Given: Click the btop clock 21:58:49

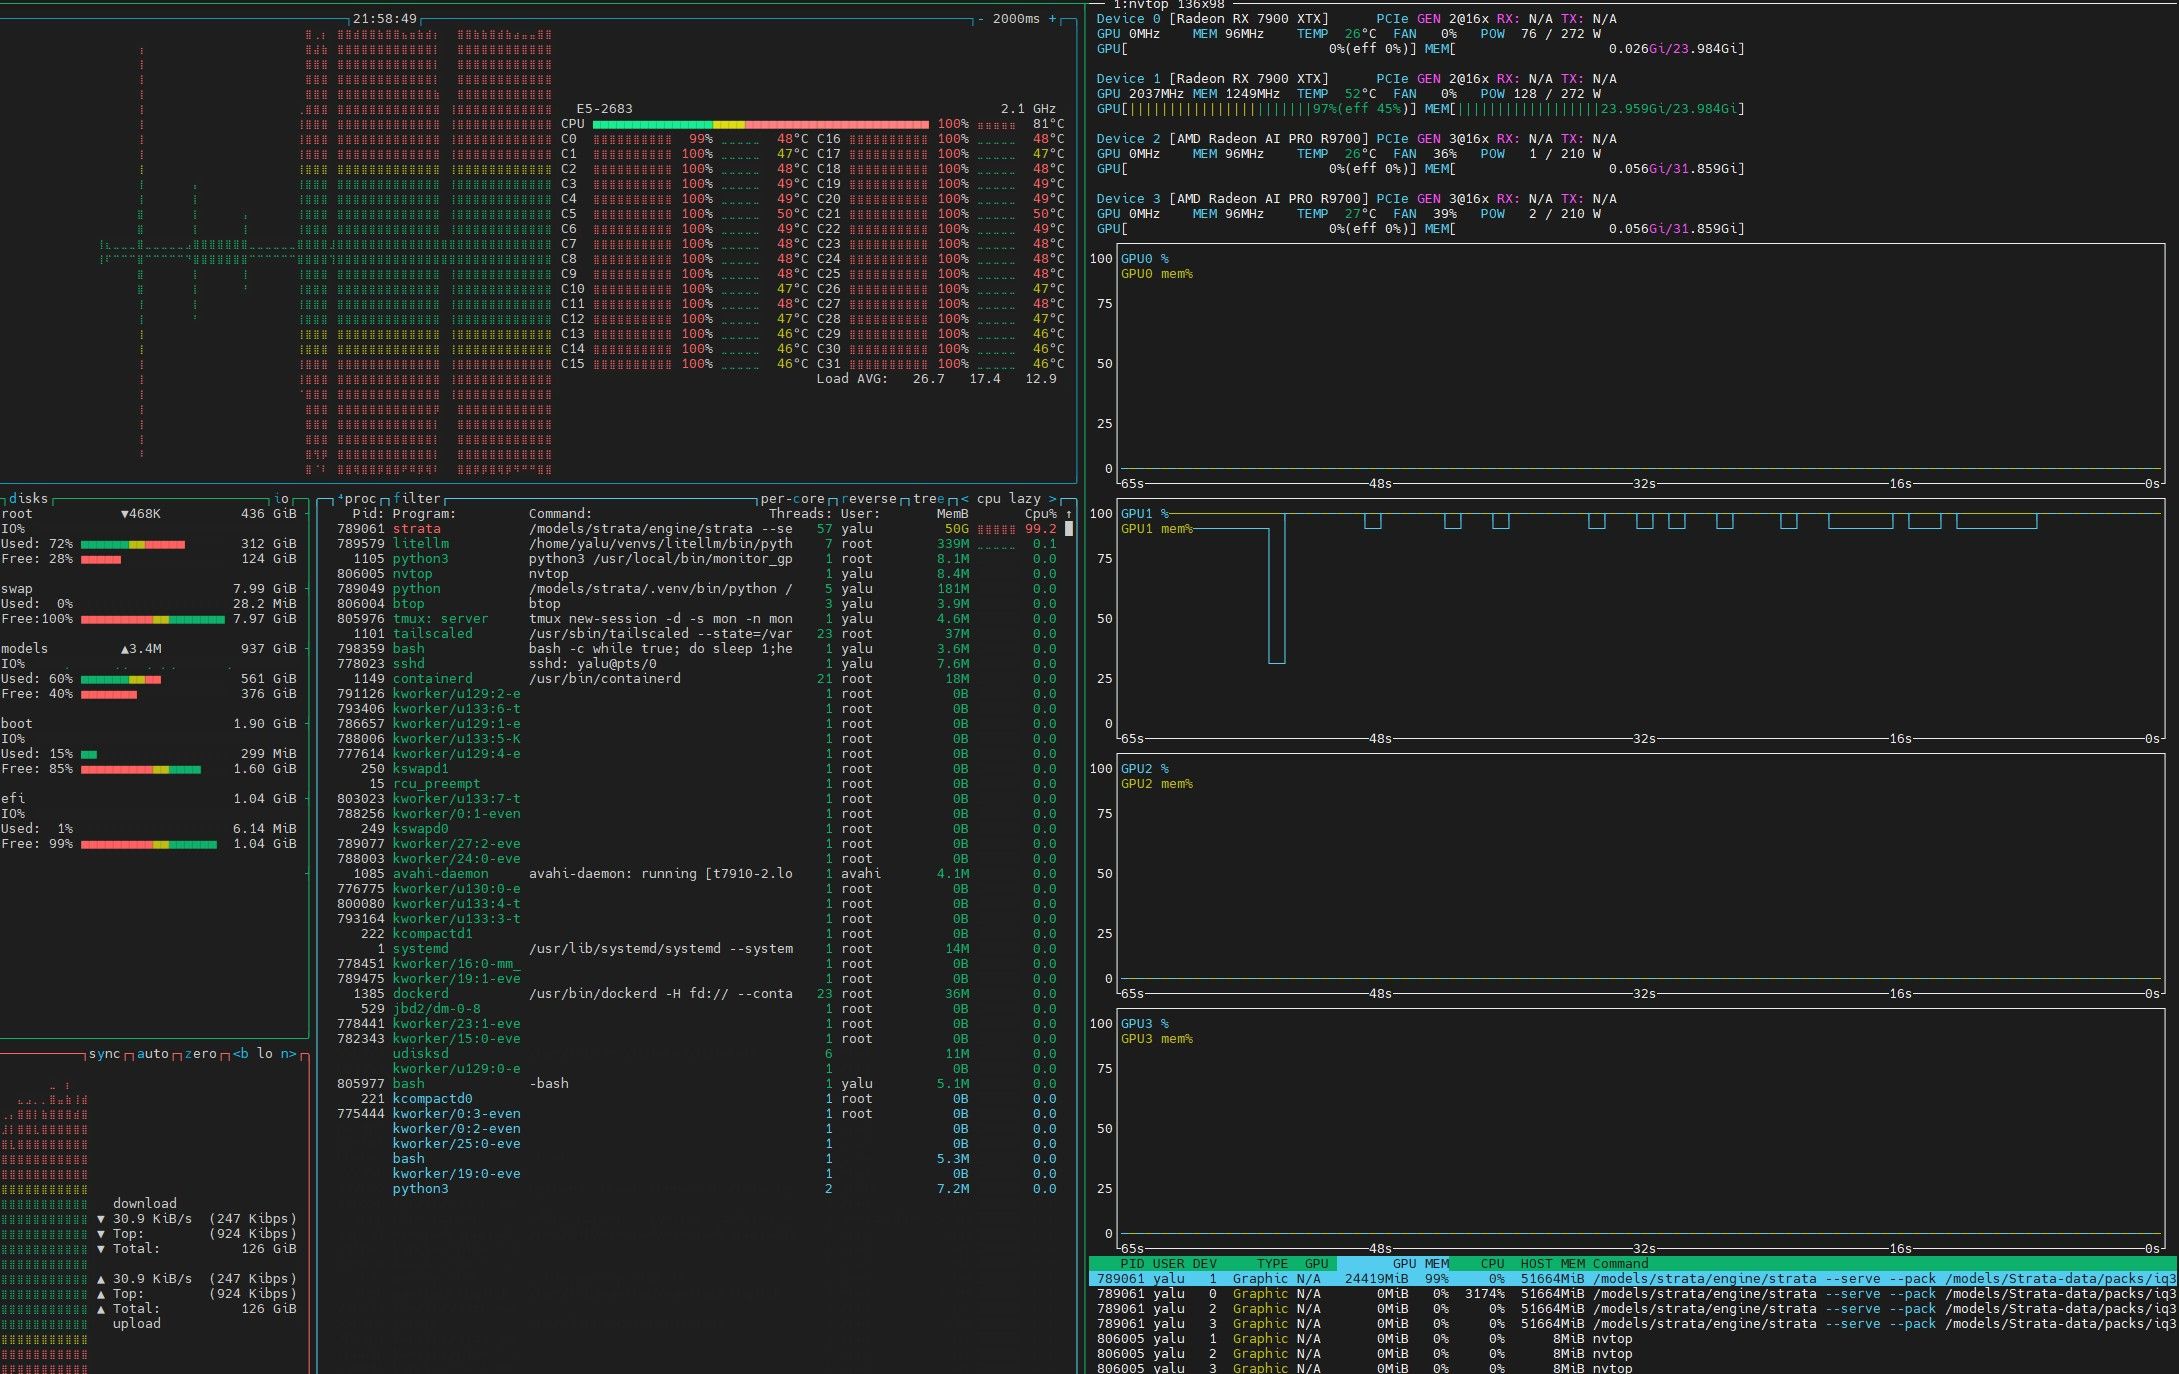Looking at the screenshot, I should coord(385,19).
